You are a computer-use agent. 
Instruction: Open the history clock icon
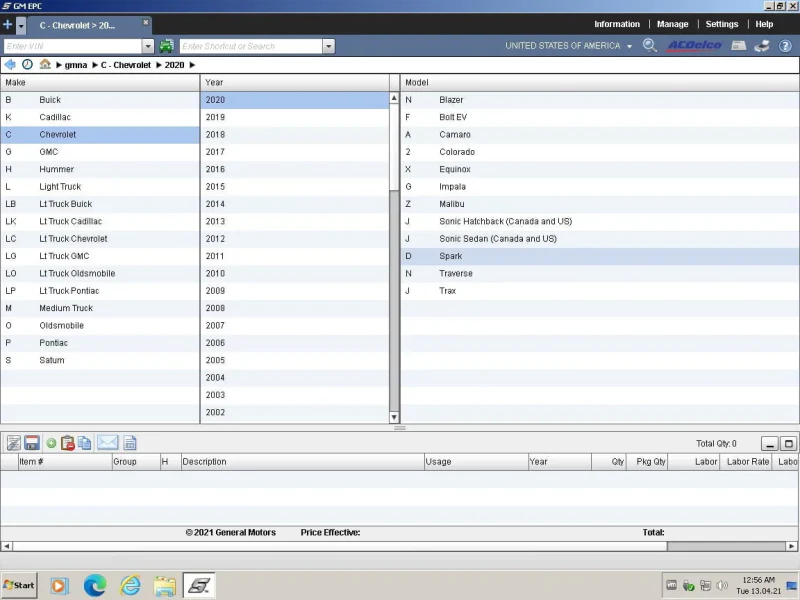27,65
